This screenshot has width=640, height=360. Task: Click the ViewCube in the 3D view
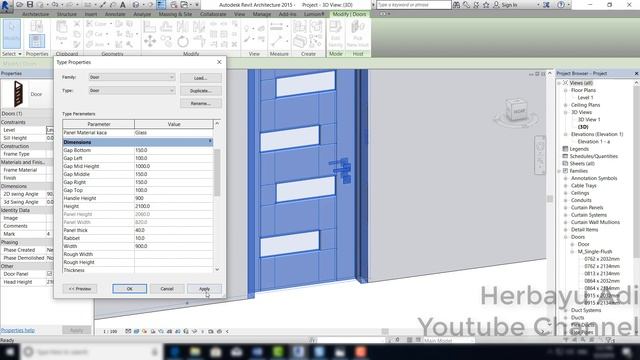(x=516, y=111)
